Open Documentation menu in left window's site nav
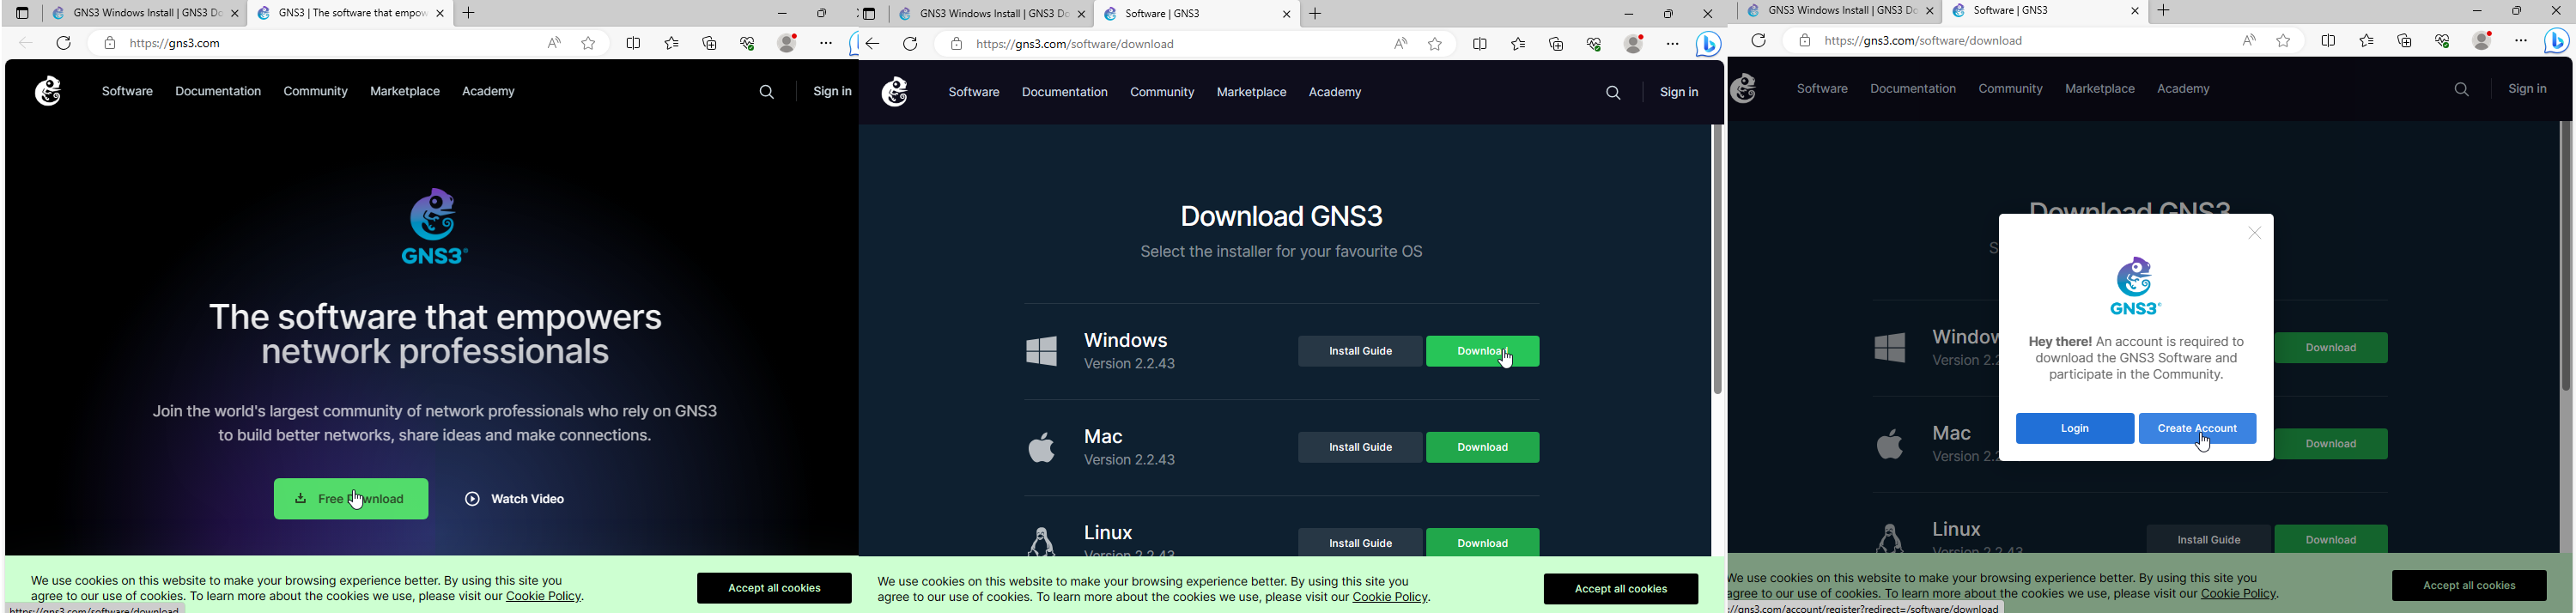Image resolution: width=2576 pixels, height=613 pixels. tap(218, 92)
